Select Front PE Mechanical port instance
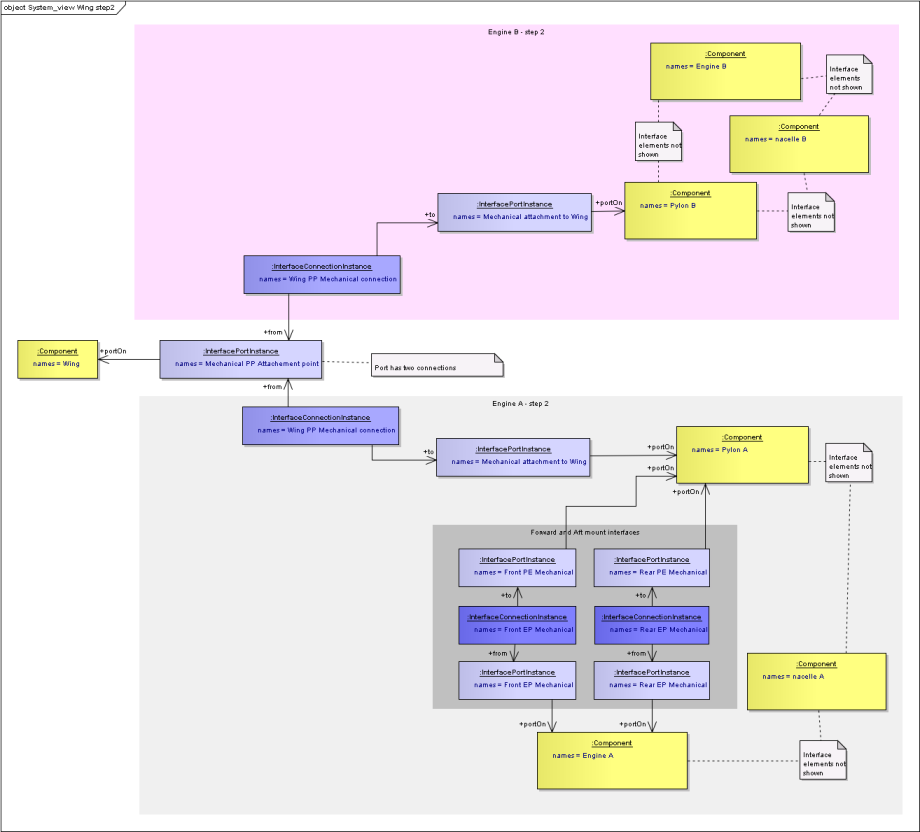920x832 pixels. 517,567
